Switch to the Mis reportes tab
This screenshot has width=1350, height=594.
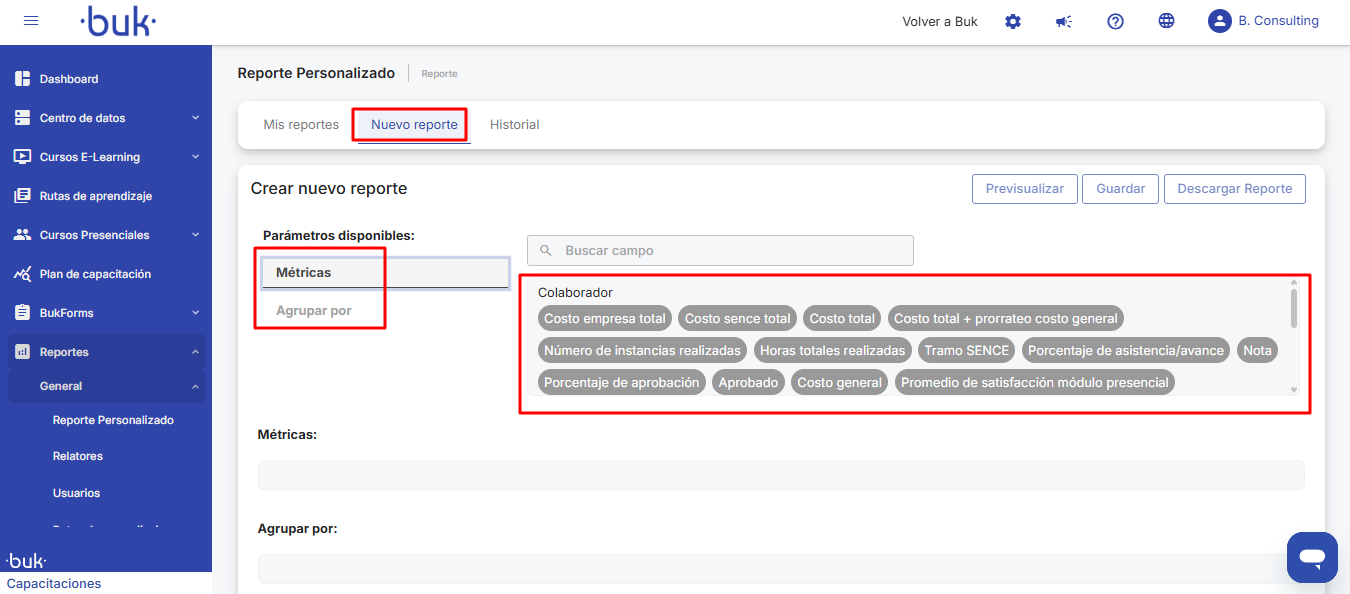tap(301, 125)
